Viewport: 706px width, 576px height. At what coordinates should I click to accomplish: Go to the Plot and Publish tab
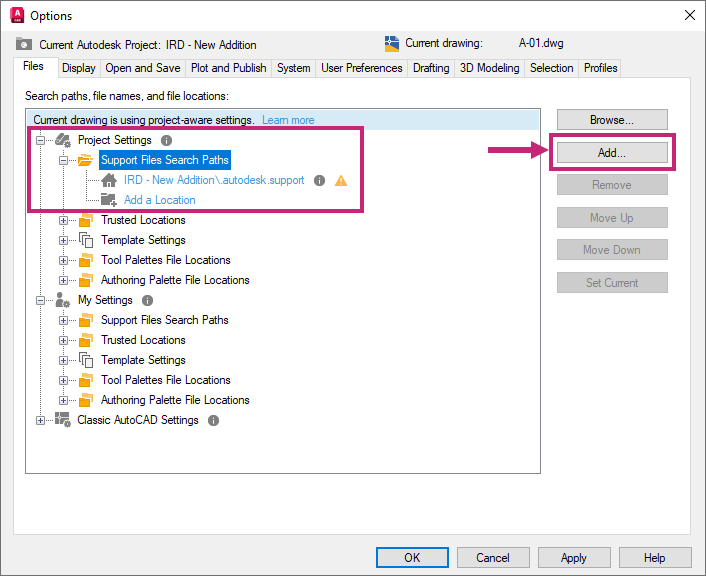(x=228, y=68)
